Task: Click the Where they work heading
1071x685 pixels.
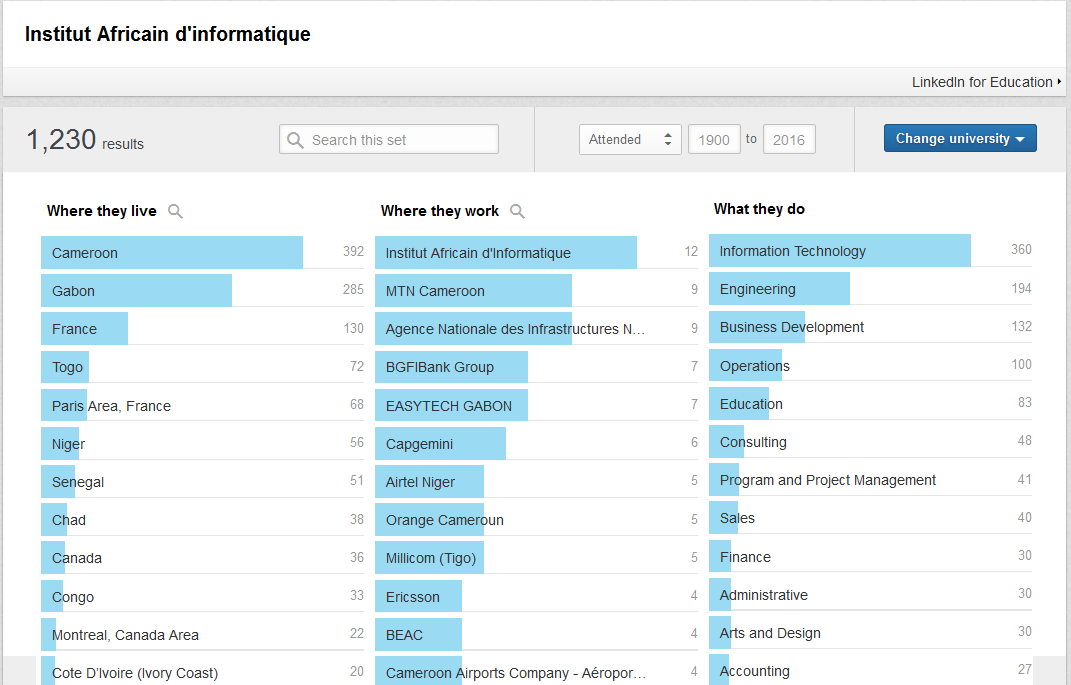Action: (x=440, y=211)
